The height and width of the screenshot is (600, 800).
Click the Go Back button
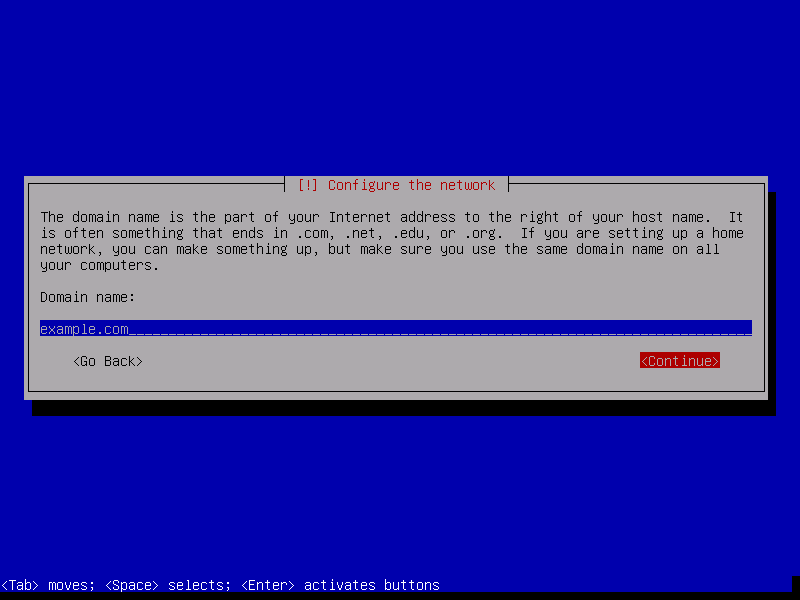pos(108,361)
